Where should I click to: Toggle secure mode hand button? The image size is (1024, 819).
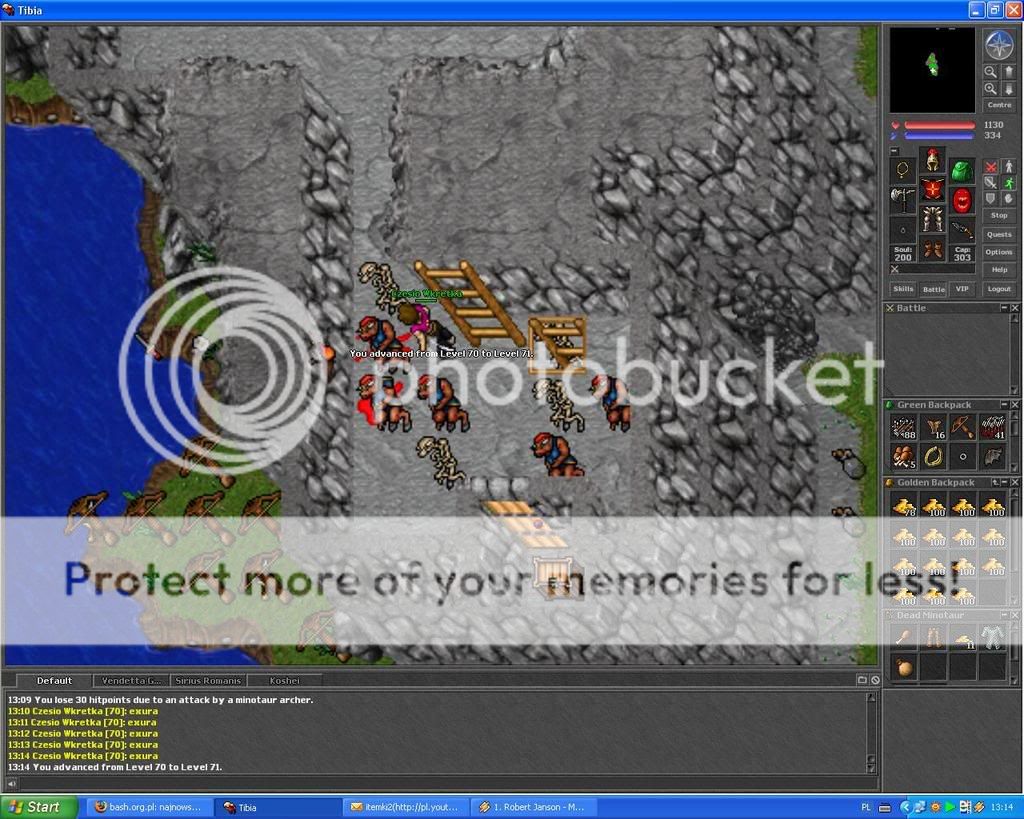[1008, 199]
